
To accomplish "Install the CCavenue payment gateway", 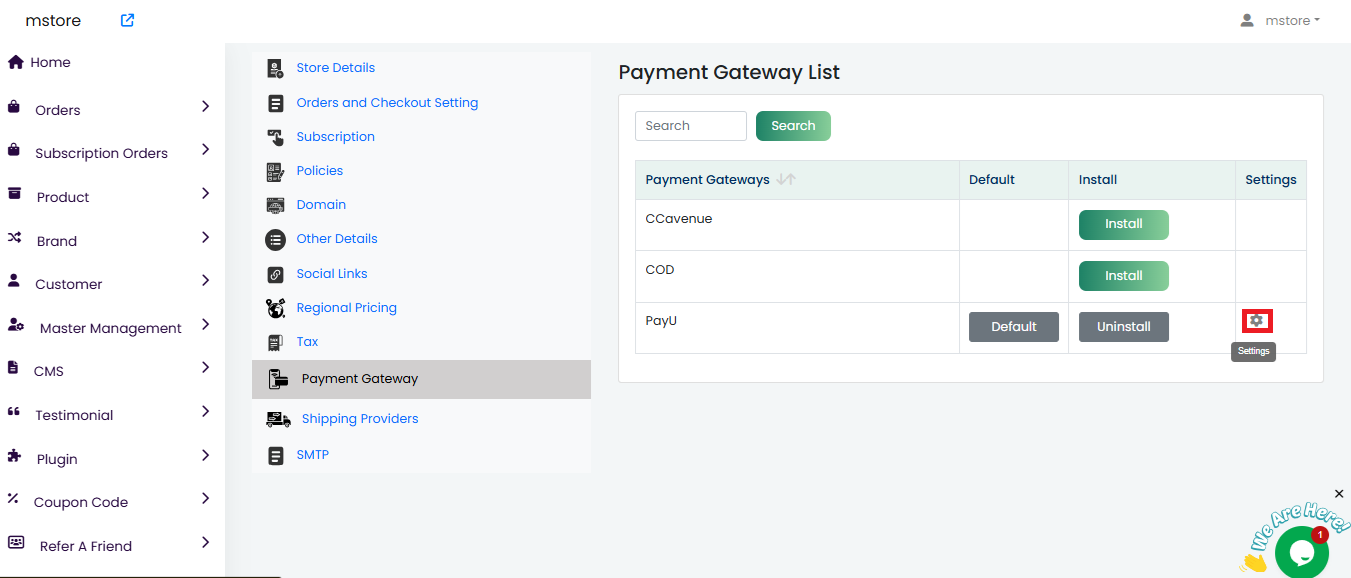I will [1123, 224].
